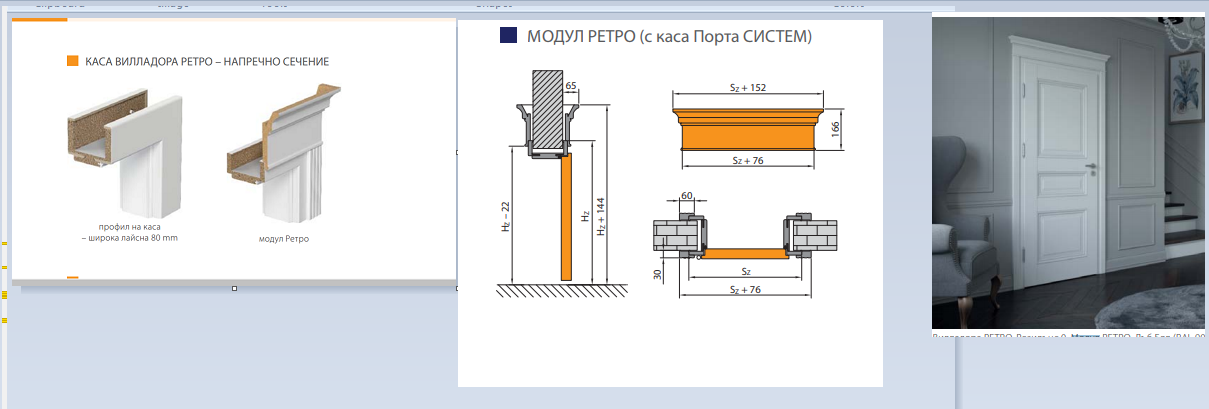
Task: Click the Sz + 152 dimension label
Action: pyautogui.click(x=749, y=89)
